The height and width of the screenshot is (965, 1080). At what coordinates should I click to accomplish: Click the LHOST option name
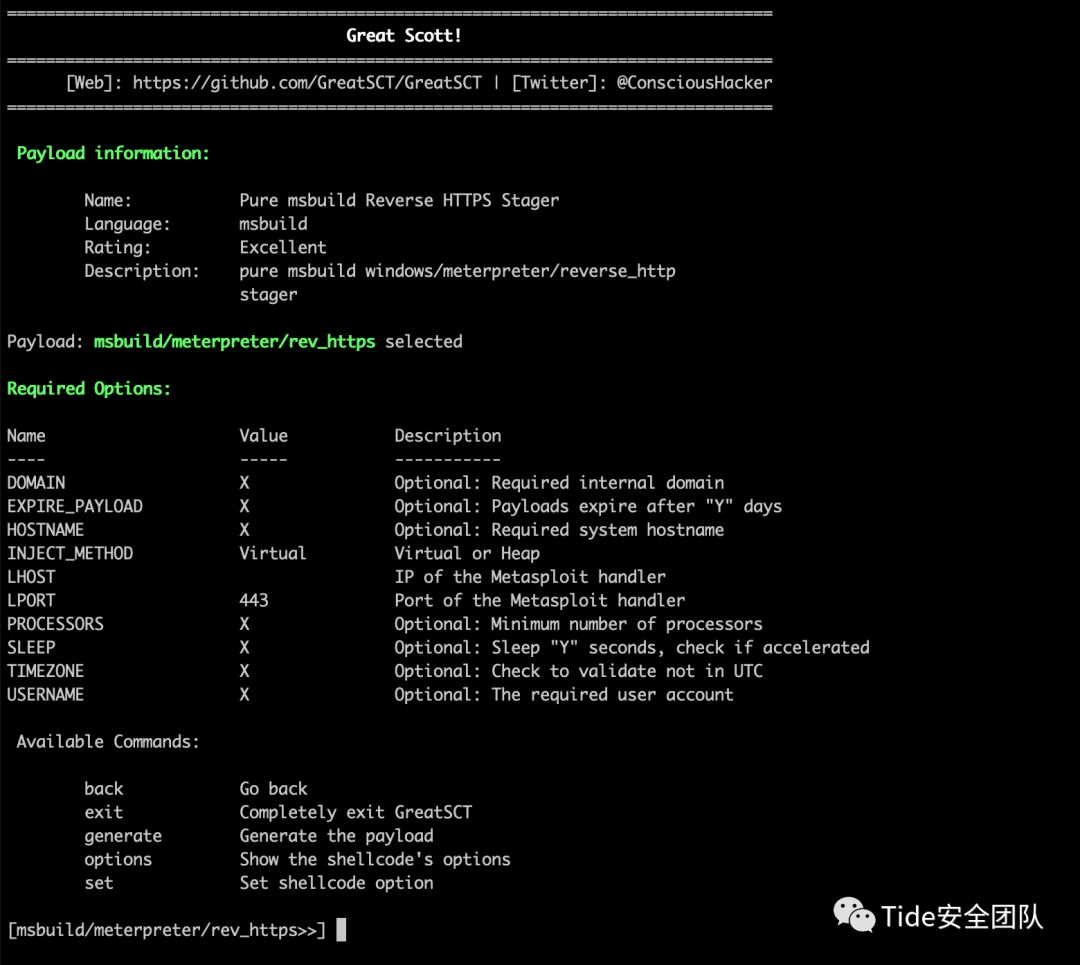[31, 577]
